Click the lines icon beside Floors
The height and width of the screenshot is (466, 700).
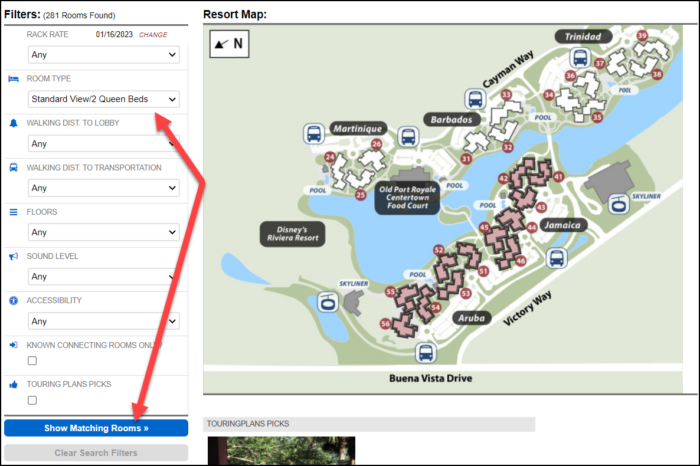[x=13, y=212]
